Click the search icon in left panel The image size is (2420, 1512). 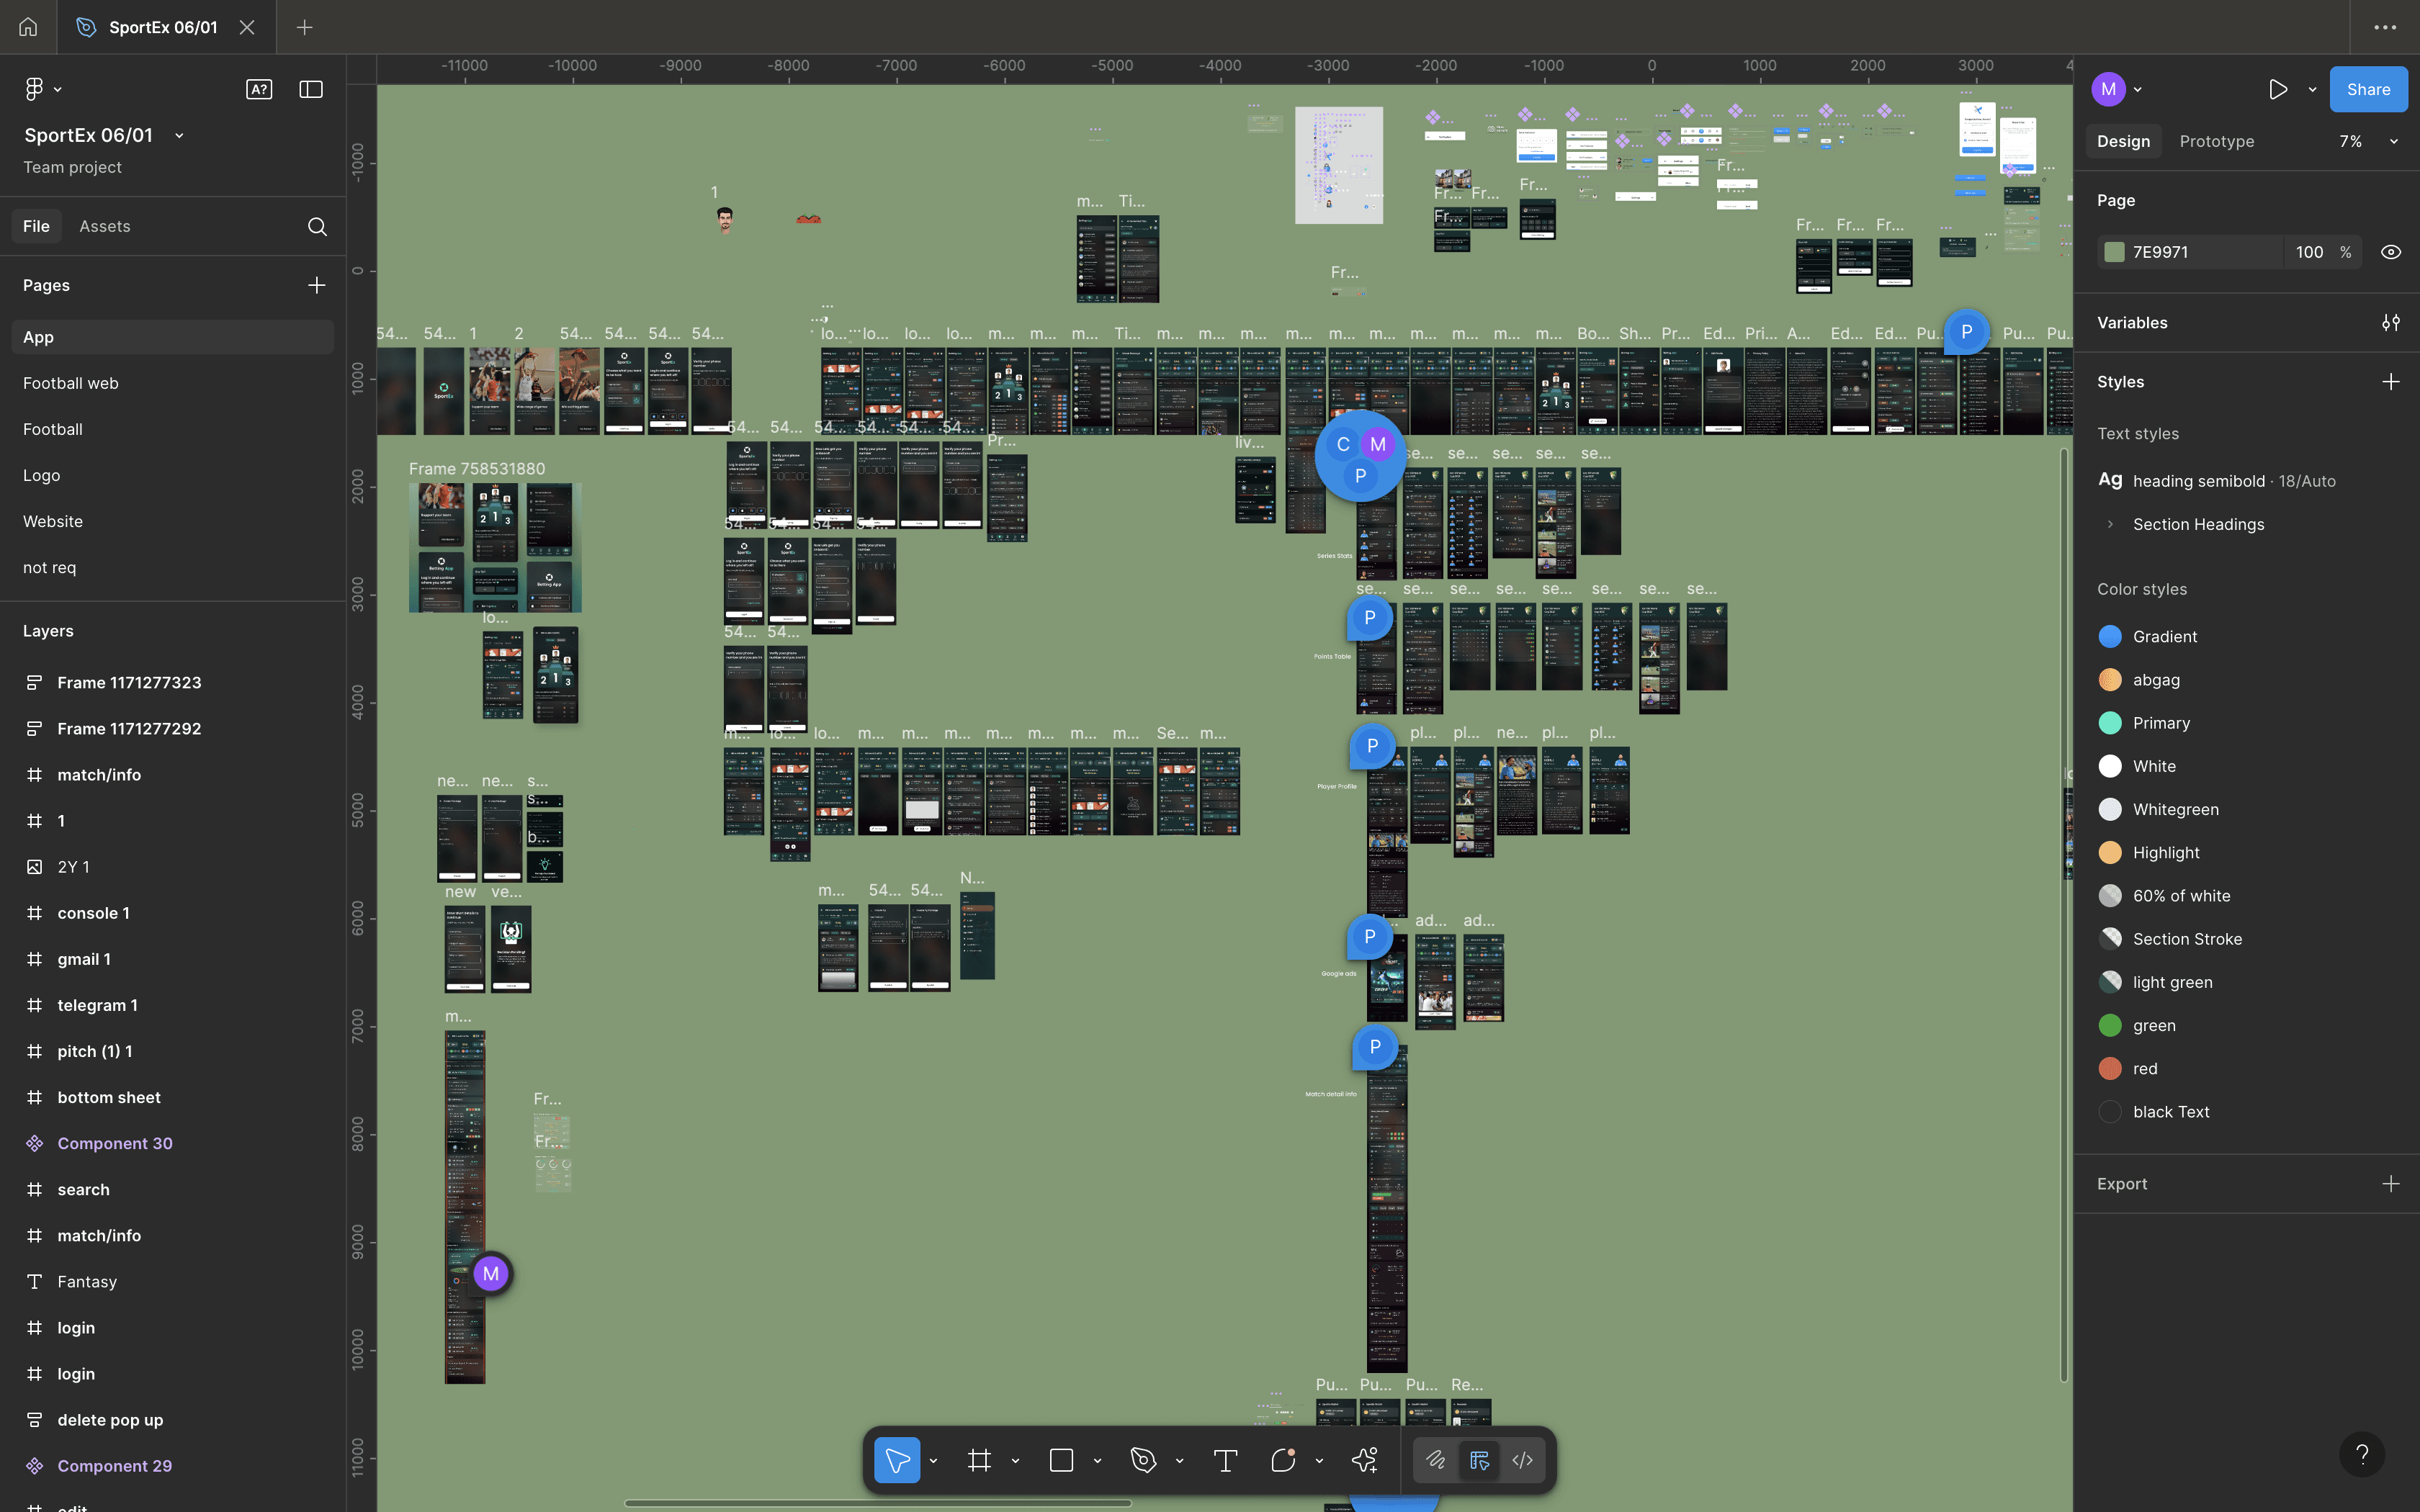317,226
